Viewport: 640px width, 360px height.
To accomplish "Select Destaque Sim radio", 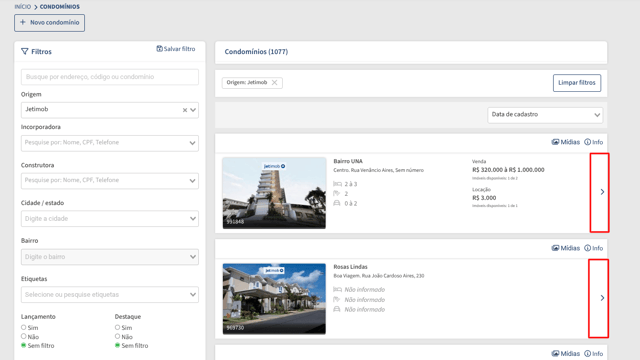I will click(118, 327).
